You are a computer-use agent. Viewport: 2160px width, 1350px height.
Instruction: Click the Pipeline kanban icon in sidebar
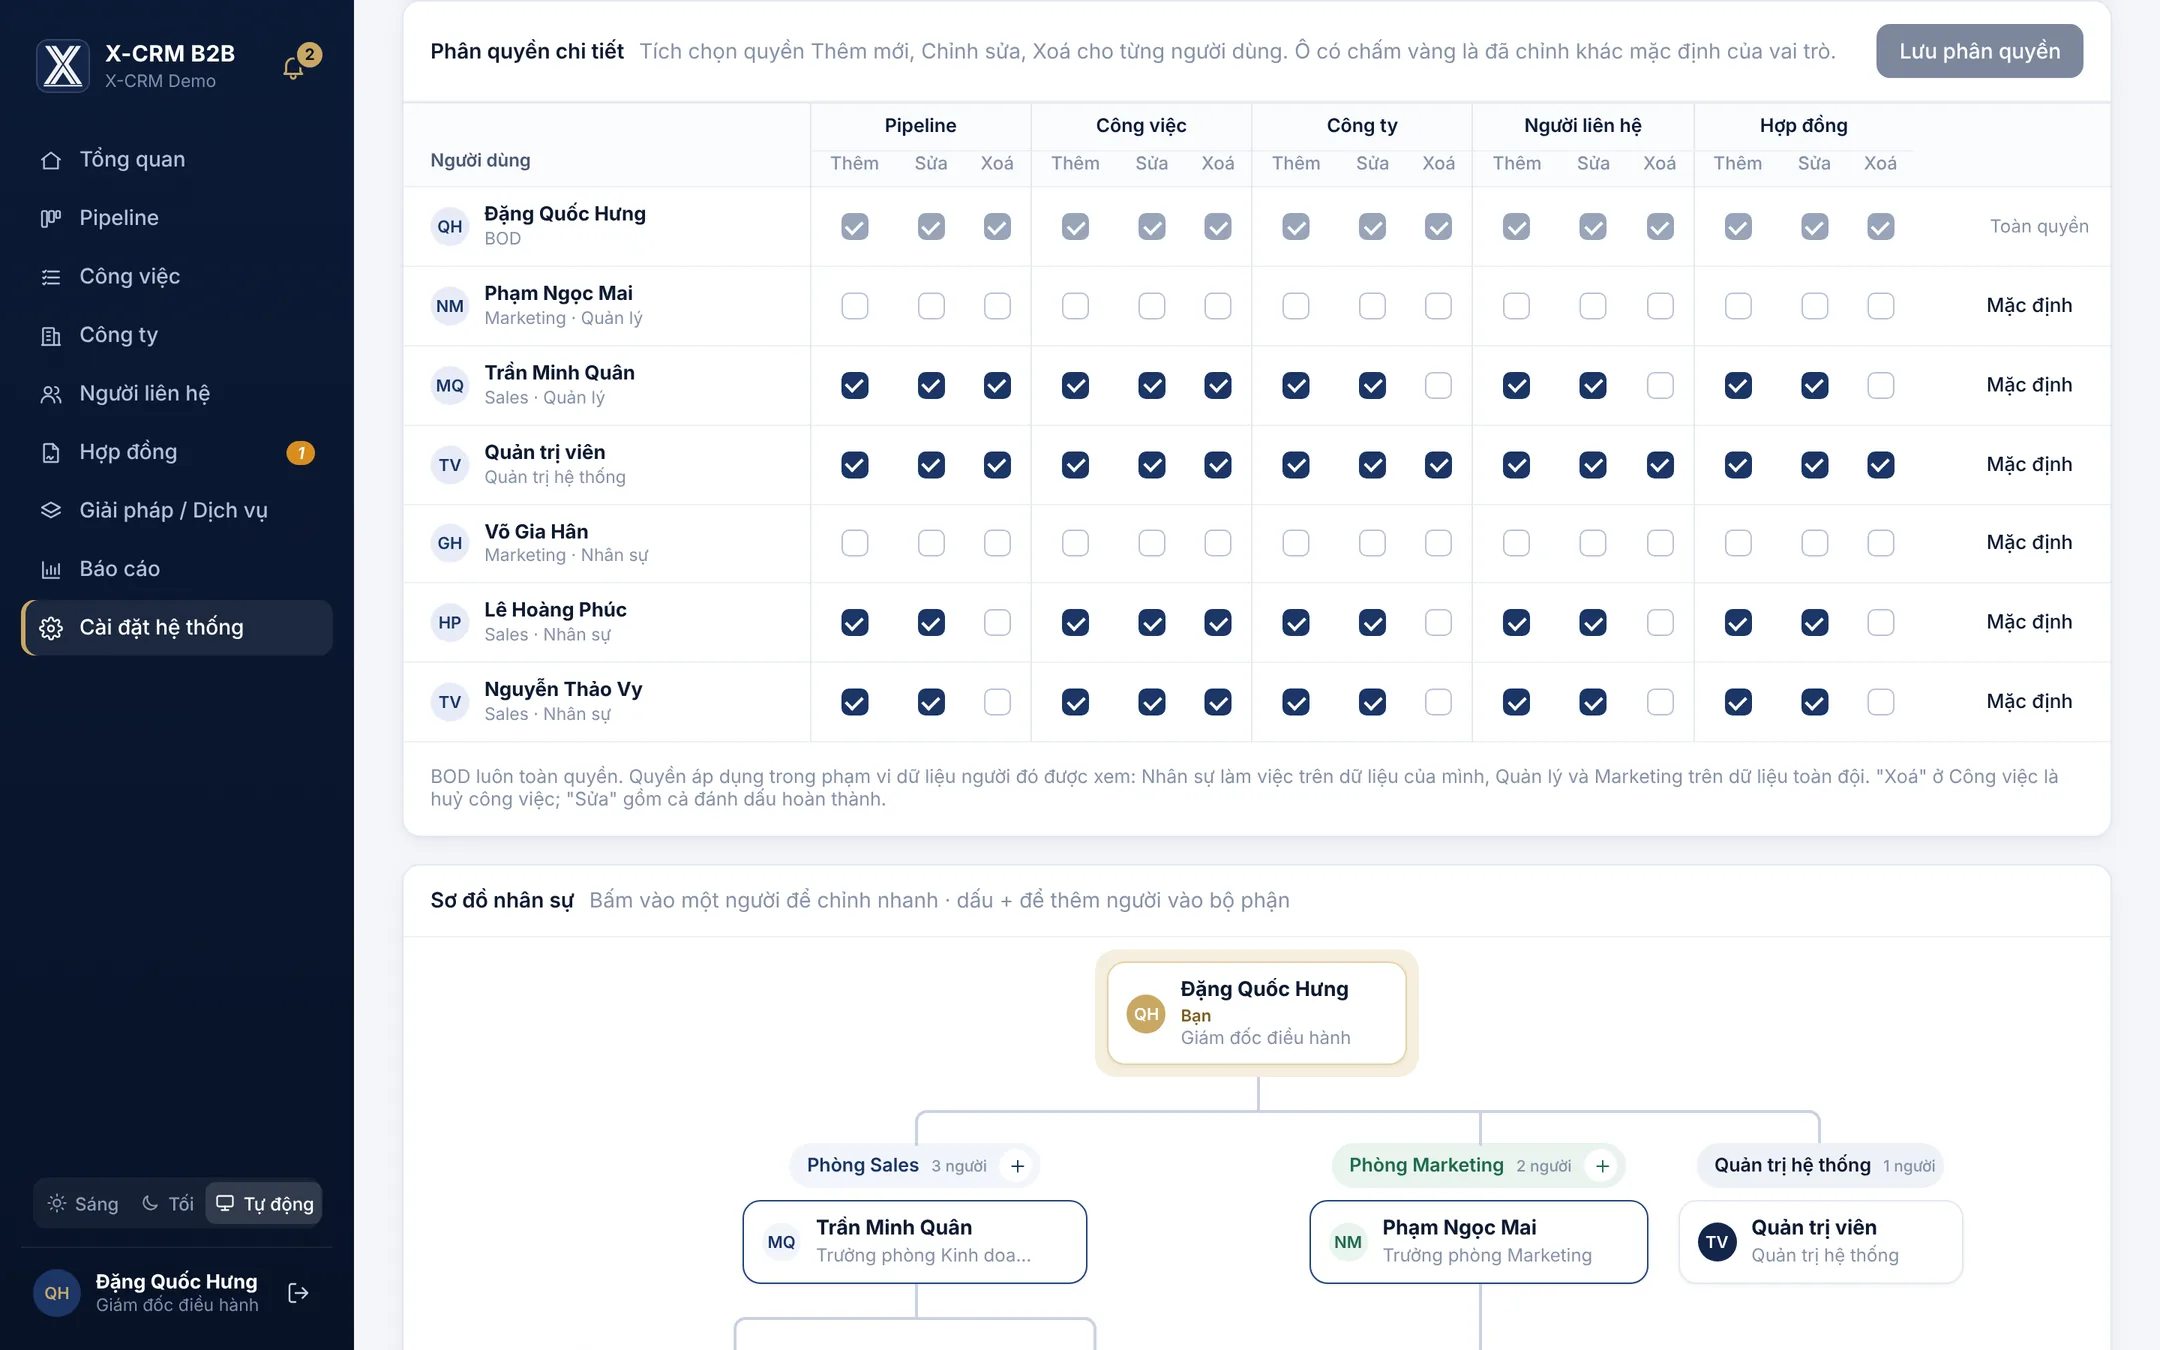click(x=51, y=218)
